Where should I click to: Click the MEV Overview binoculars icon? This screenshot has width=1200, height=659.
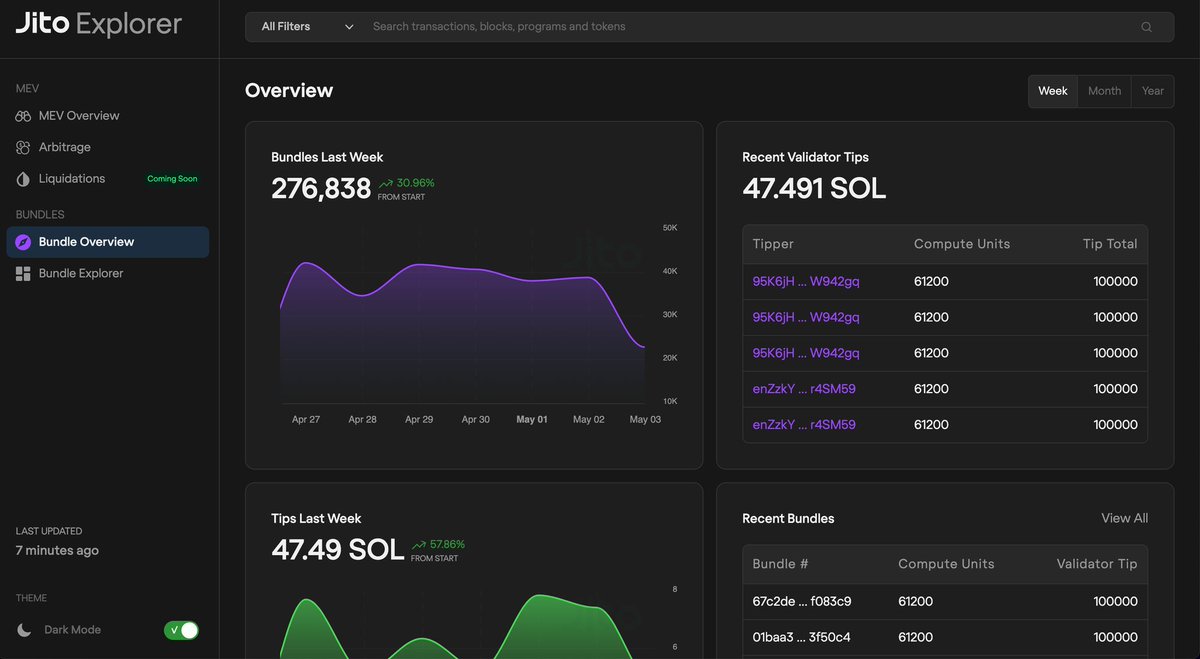(x=23, y=116)
